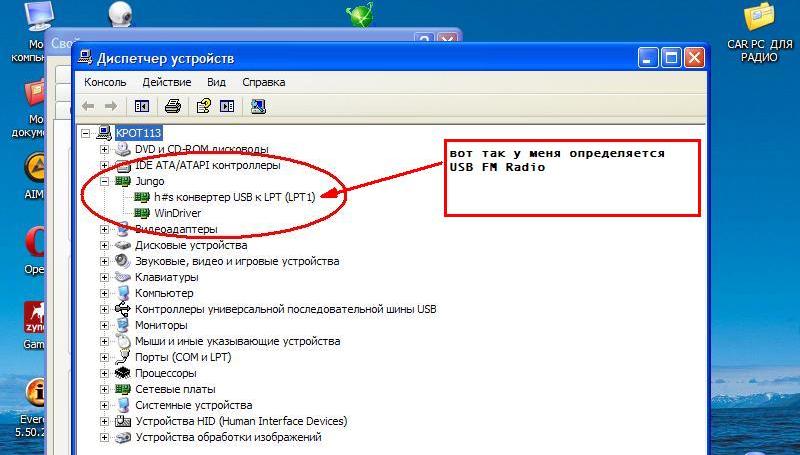Image resolution: width=800 pixels, height=455 pixels.
Task: Open CAR PC ДЛЯ РАДИО desktop folder
Action: [760, 32]
